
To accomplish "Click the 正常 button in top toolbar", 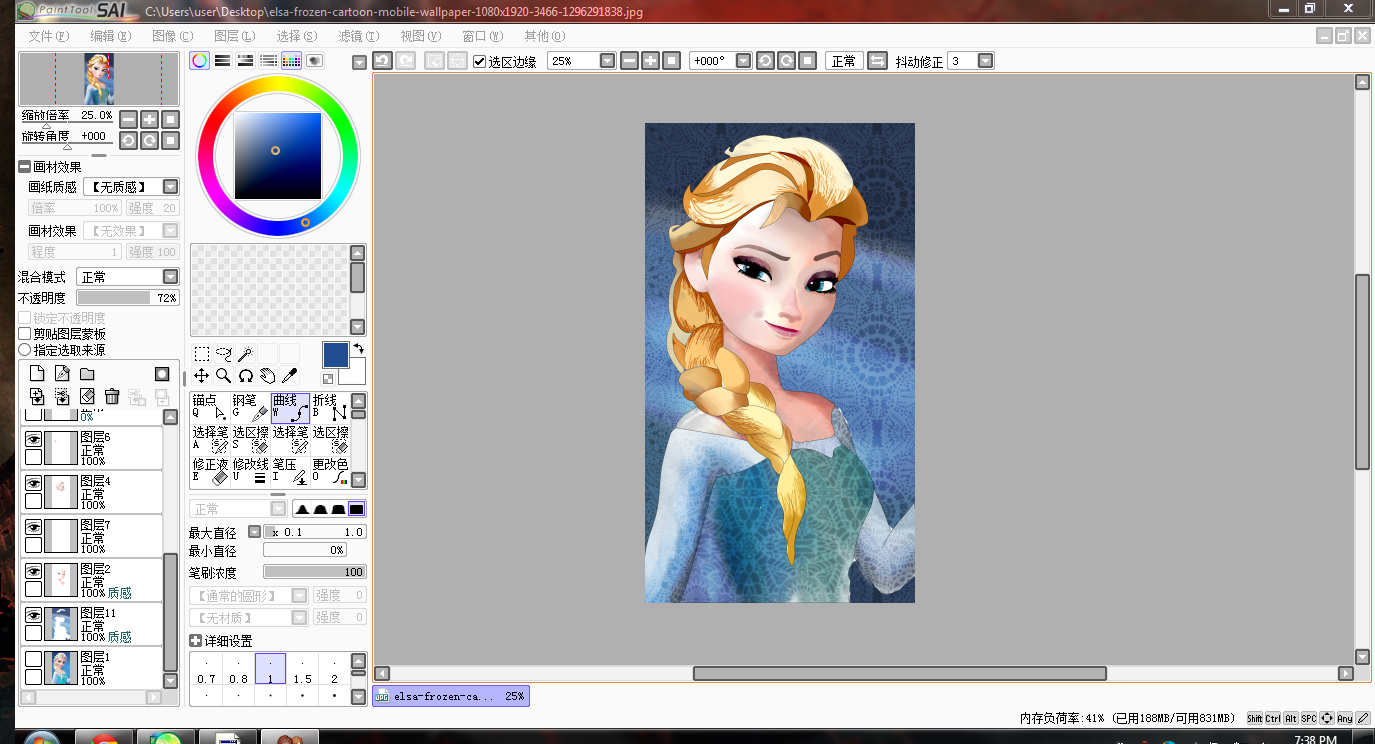I will tap(843, 61).
